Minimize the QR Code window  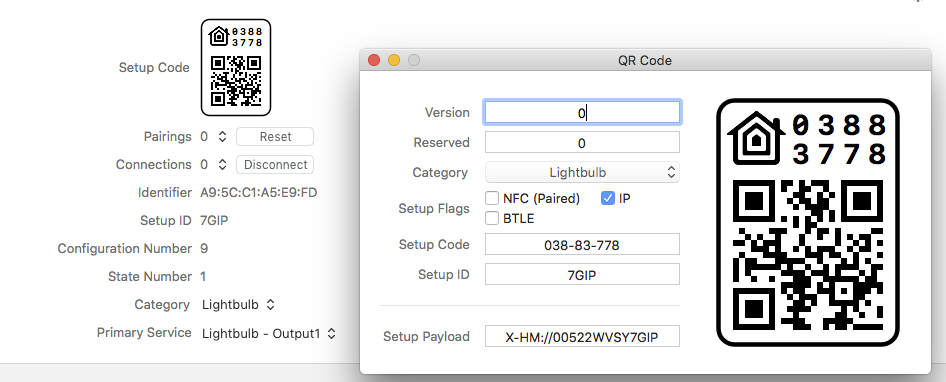(x=394, y=60)
